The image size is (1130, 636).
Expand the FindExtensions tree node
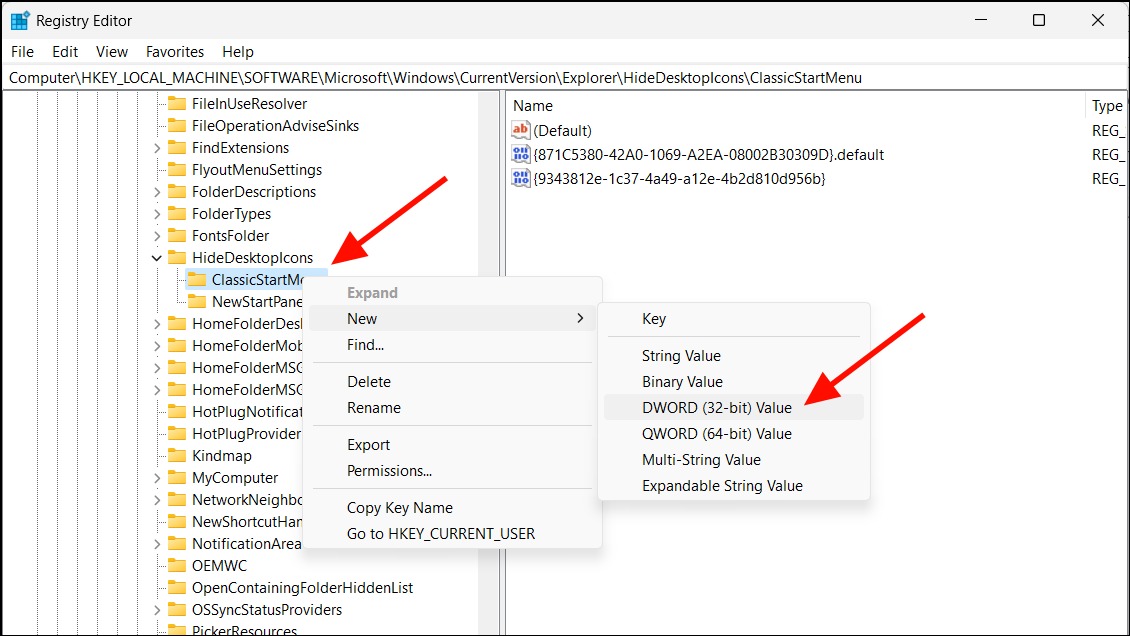tap(156, 148)
